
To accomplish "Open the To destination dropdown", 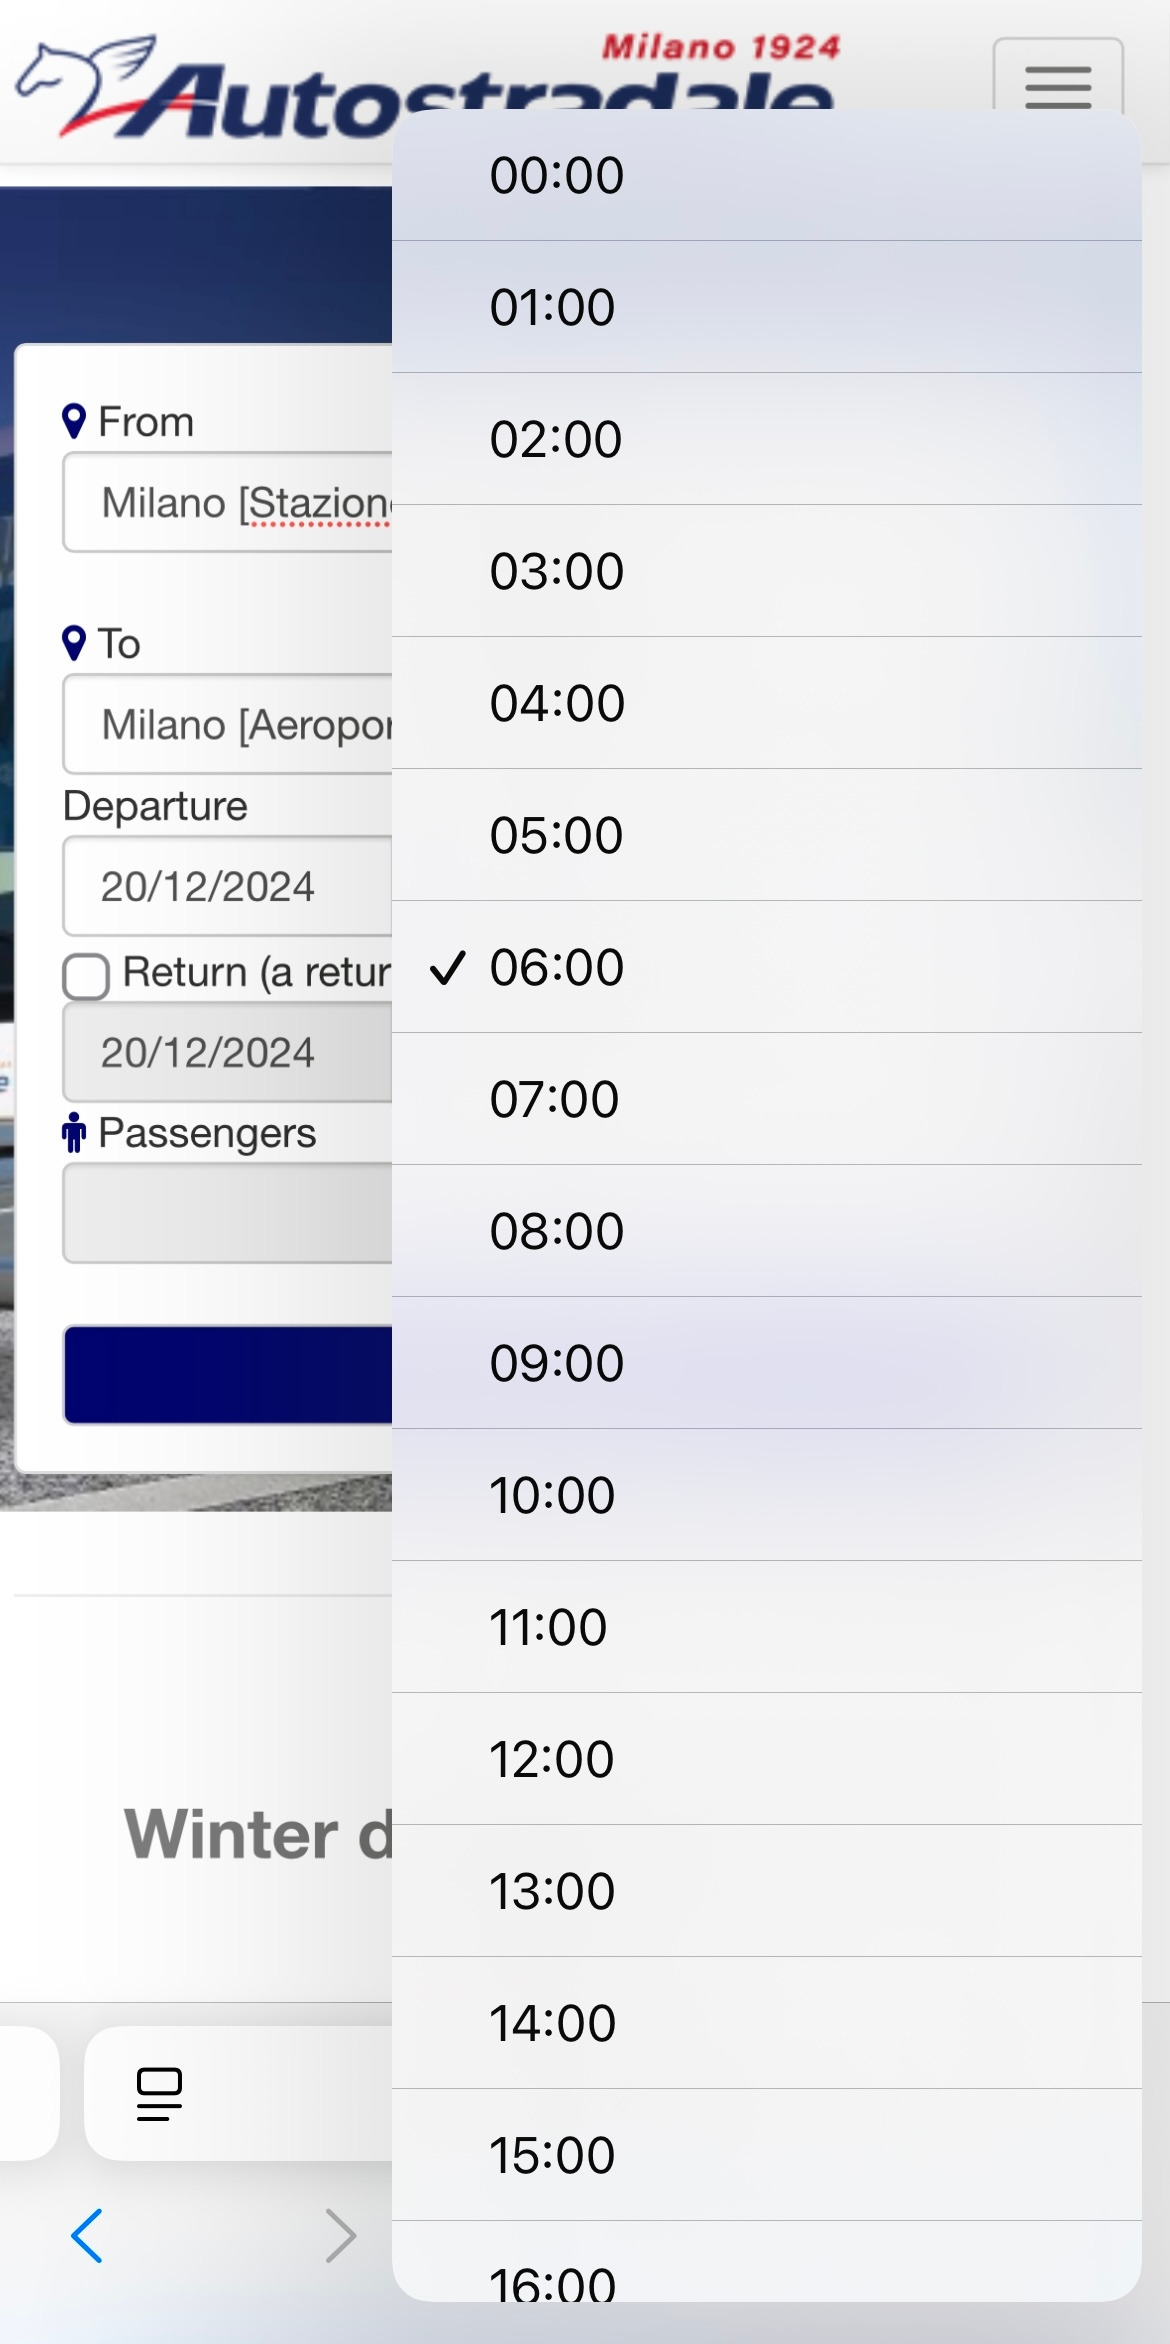I will coord(228,724).
